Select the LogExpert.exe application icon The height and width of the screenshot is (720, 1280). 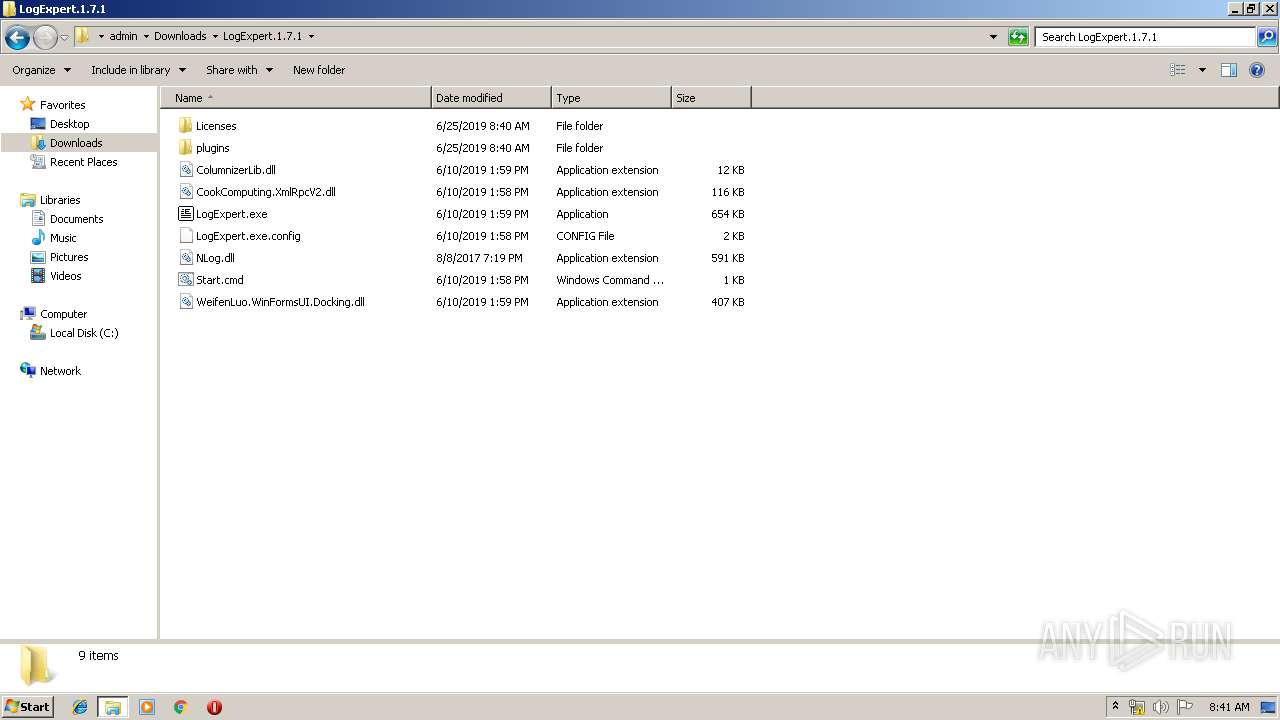[x=185, y=214]
